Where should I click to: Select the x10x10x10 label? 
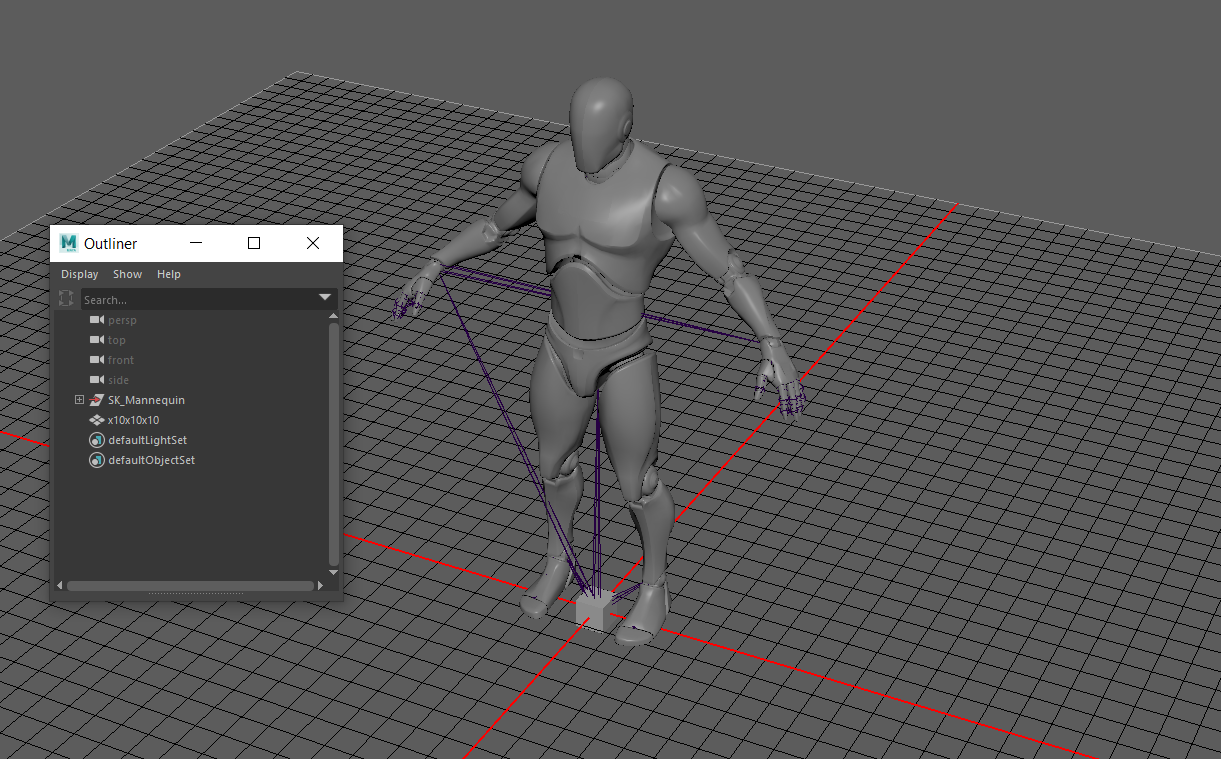point(134,420)
